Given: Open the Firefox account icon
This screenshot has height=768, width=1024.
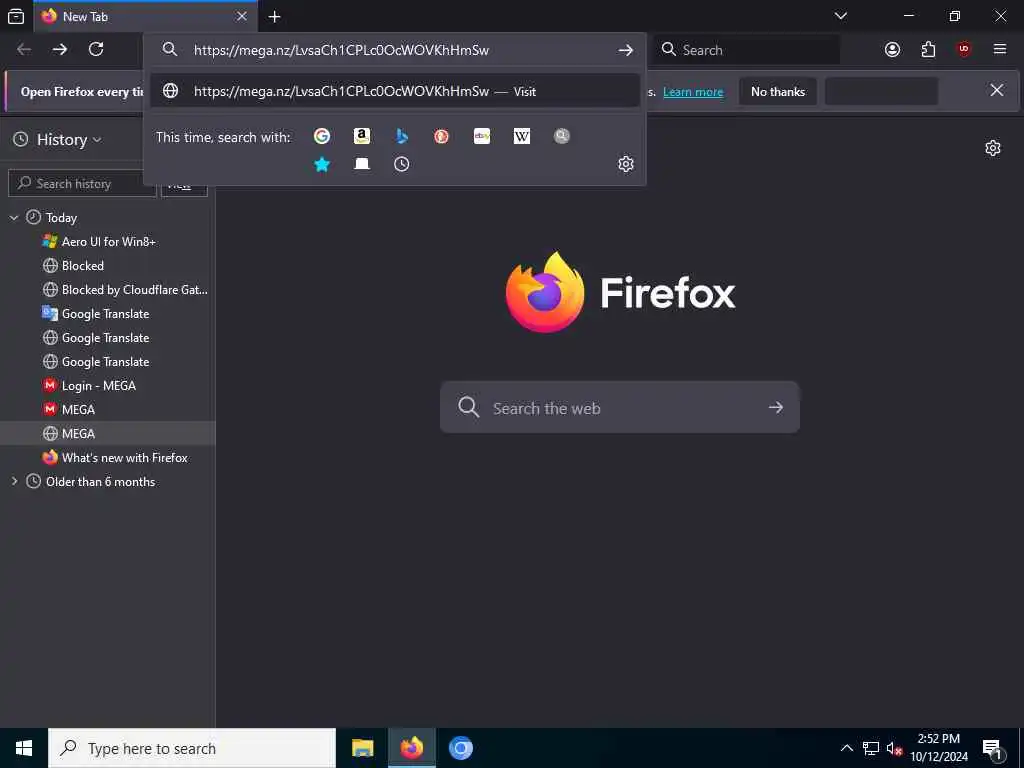Looking at the screenshot, I should click(892, 49).
